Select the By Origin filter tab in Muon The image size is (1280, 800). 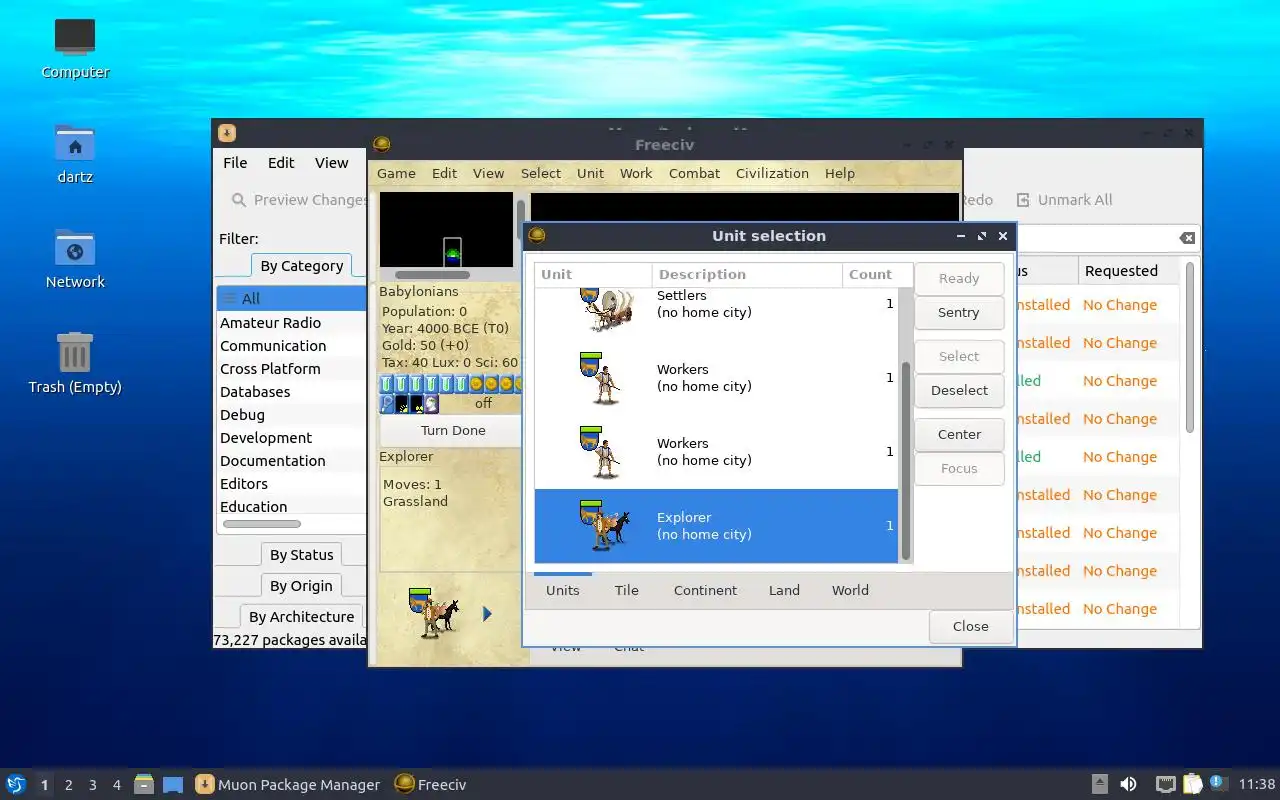click(301, 586)
